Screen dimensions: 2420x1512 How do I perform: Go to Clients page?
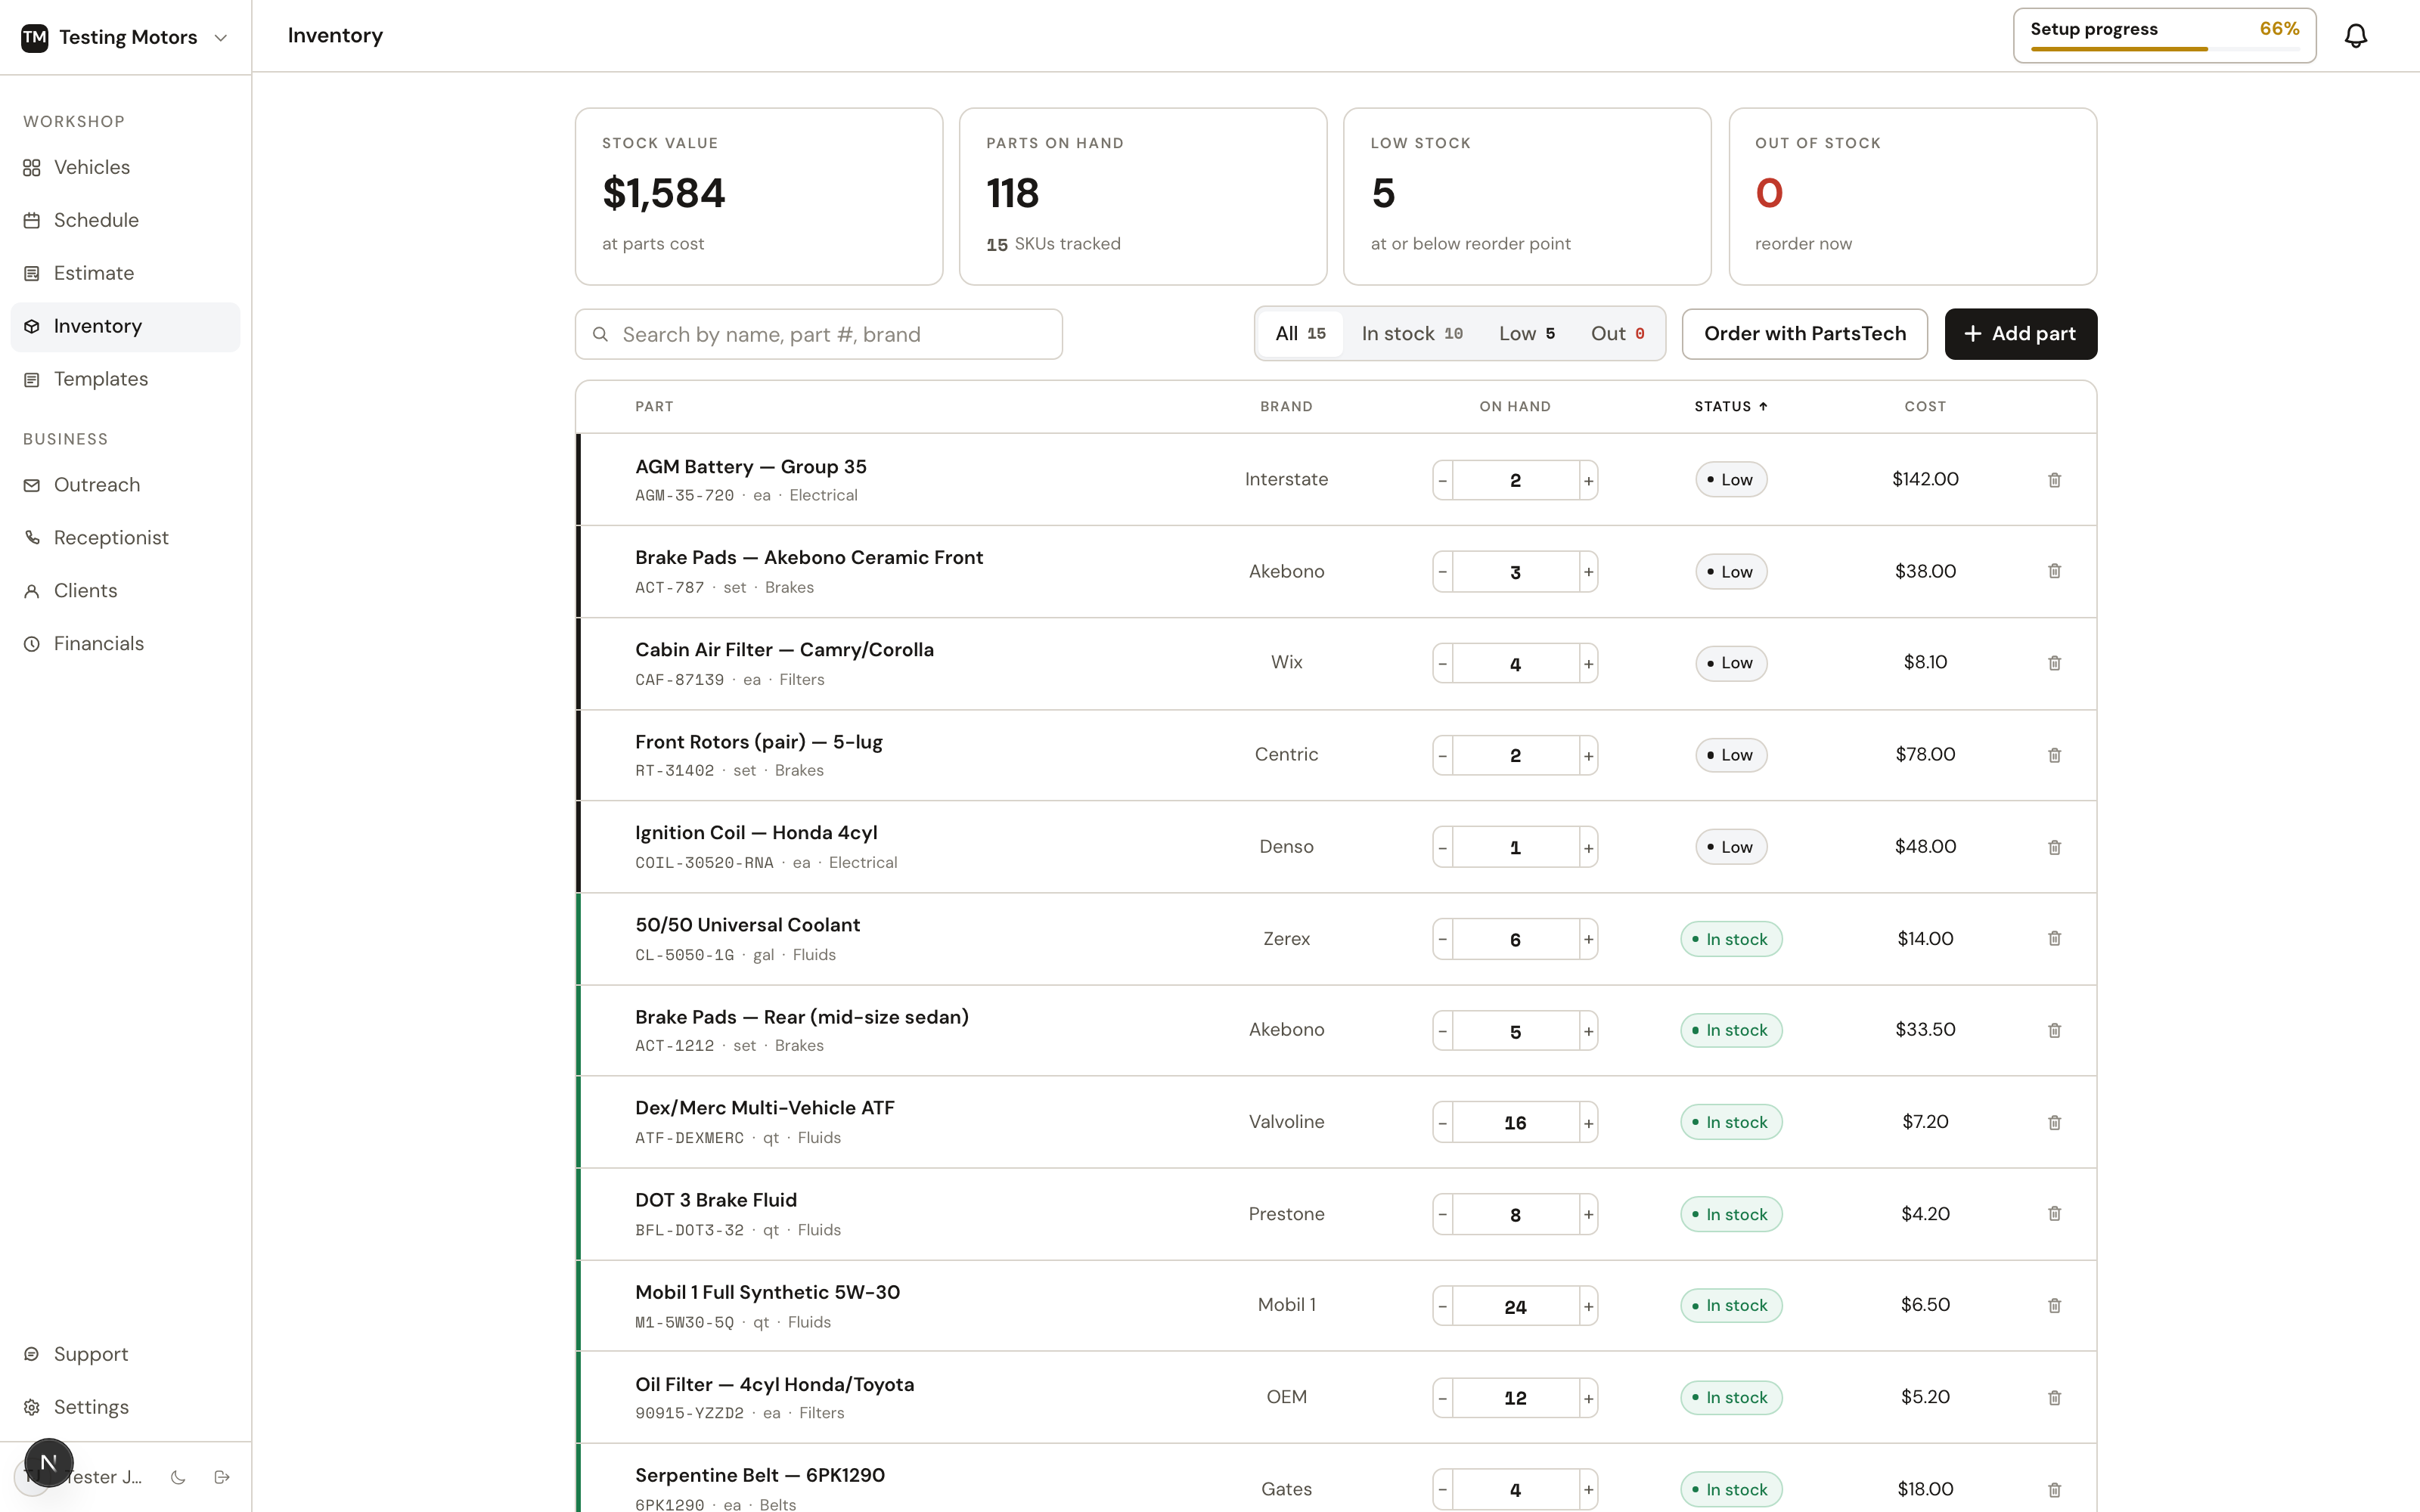tap(125, 591)
